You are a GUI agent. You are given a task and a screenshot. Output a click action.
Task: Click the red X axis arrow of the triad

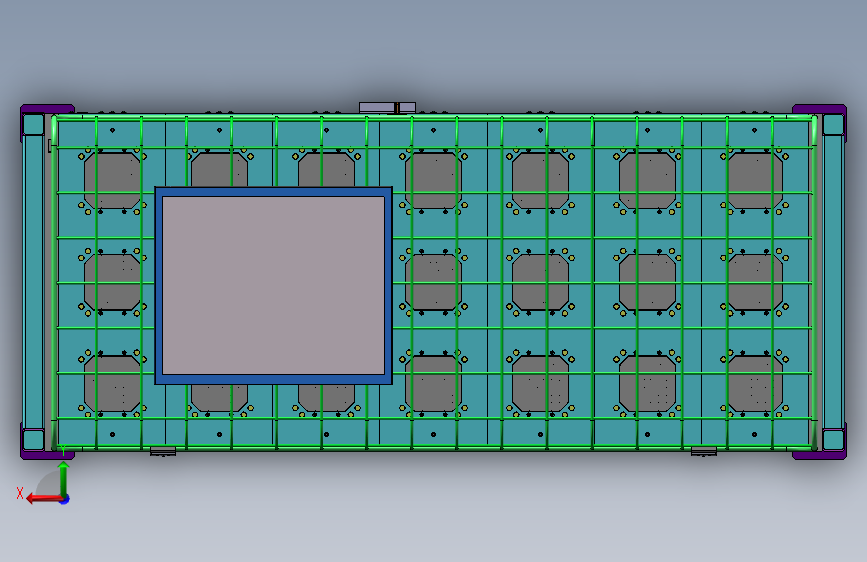pos(44,498)
